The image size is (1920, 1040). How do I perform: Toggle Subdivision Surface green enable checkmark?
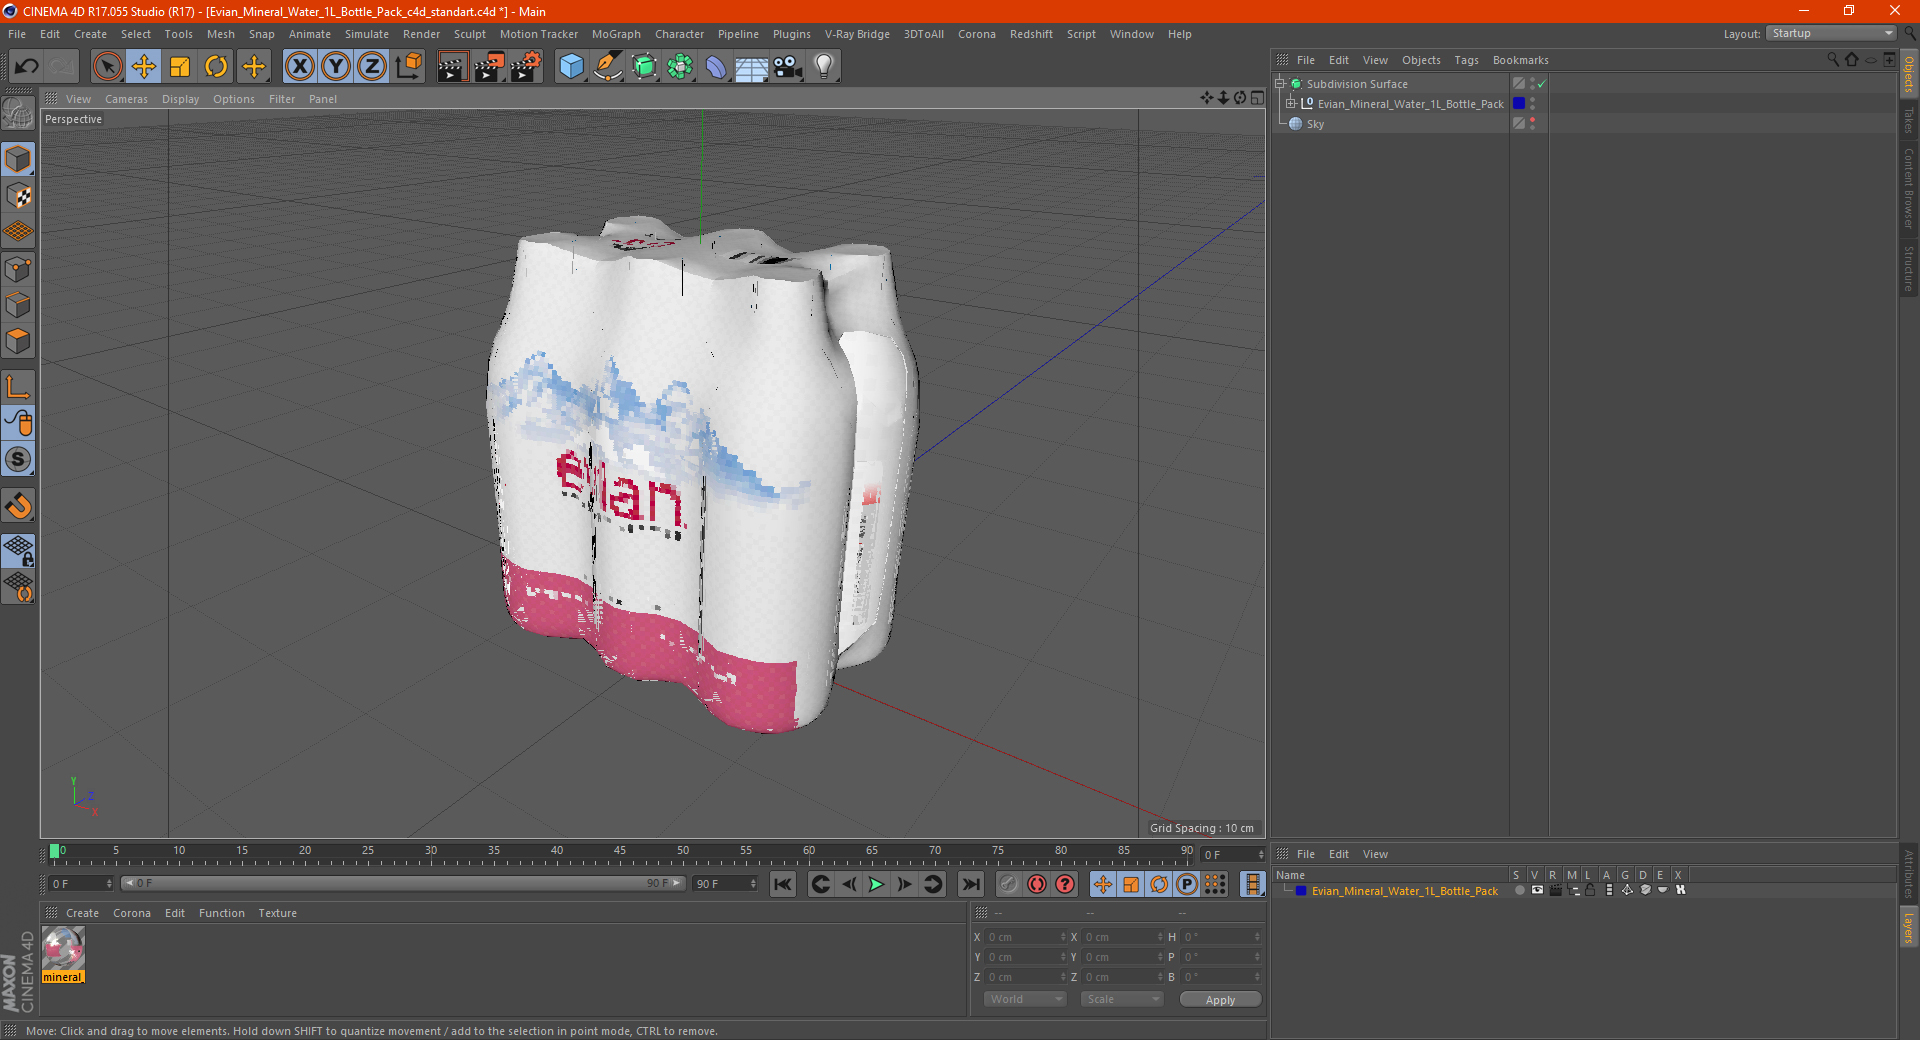tap(1541, 84)
